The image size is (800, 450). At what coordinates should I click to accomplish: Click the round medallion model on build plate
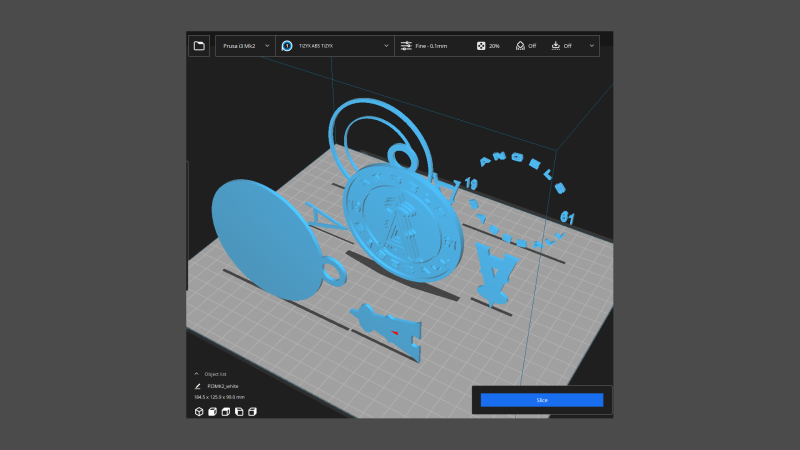point(405,223)
